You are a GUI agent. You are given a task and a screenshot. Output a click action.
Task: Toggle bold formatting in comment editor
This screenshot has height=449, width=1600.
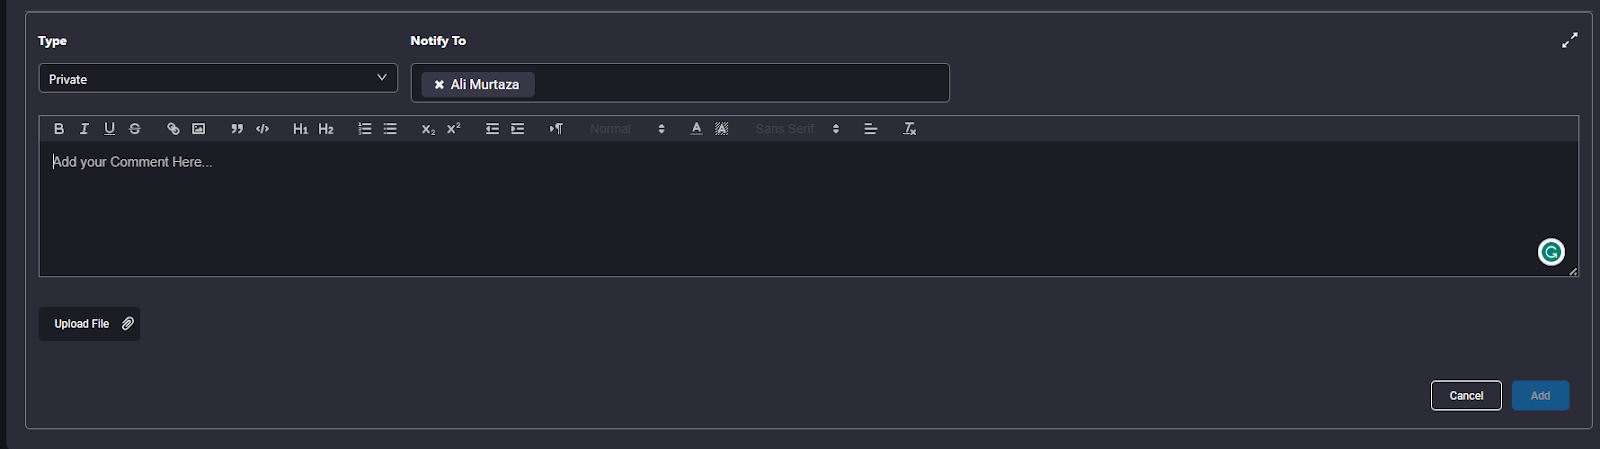point(59,129)
